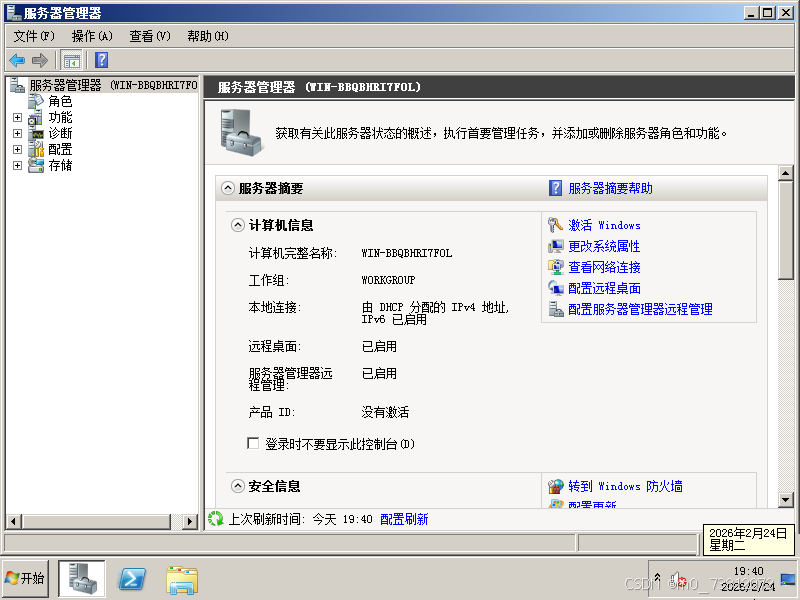
Task: Click the 更改系统属性 link
Action: (x=604, y=246)
